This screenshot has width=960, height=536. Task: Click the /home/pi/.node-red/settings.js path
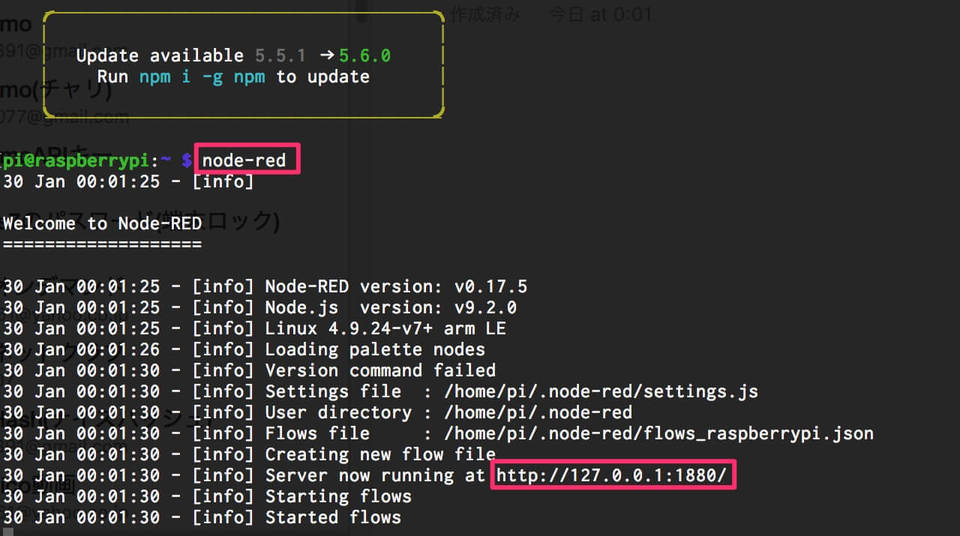[x=601, y=391]
